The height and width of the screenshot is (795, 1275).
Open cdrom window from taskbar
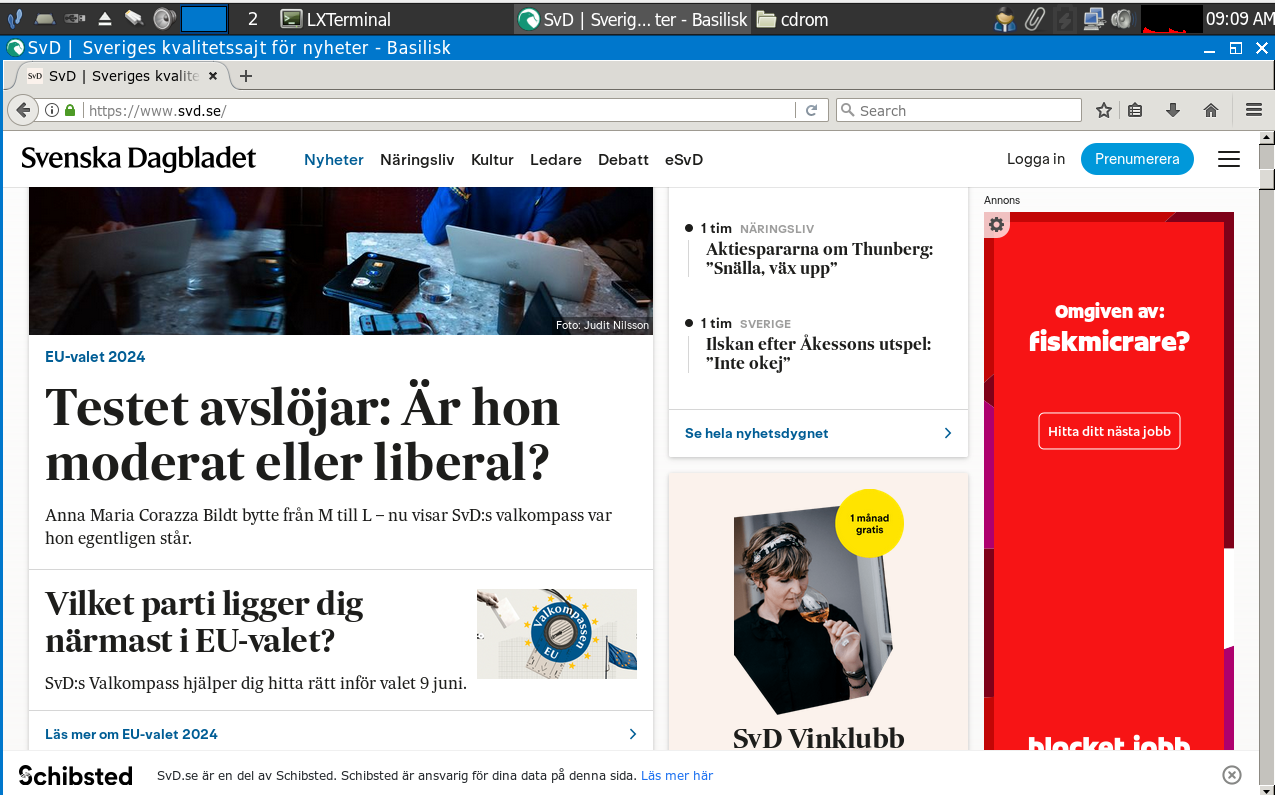click(x=792, y=19)
